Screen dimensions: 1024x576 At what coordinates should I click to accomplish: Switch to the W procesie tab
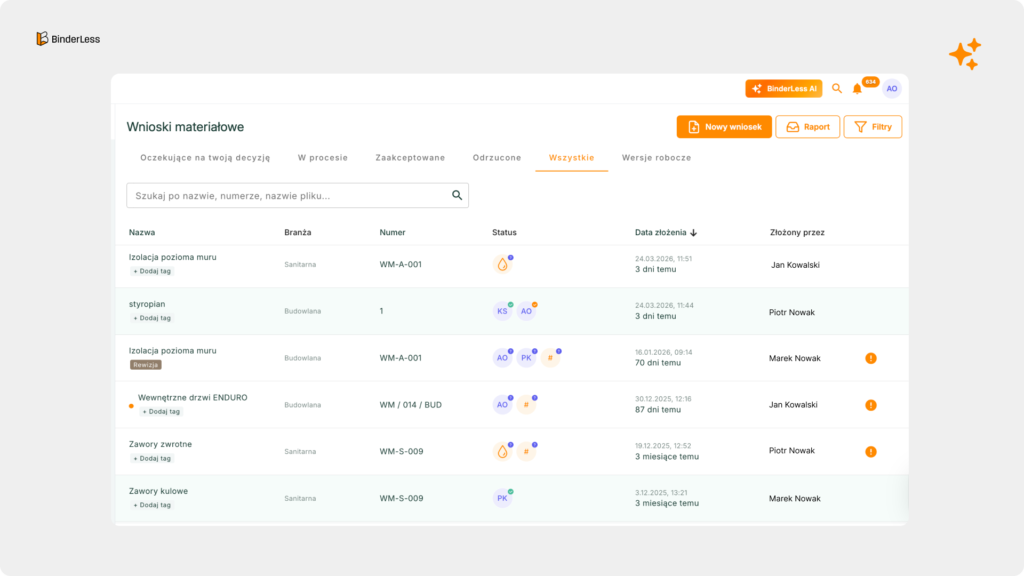(323, 158)
